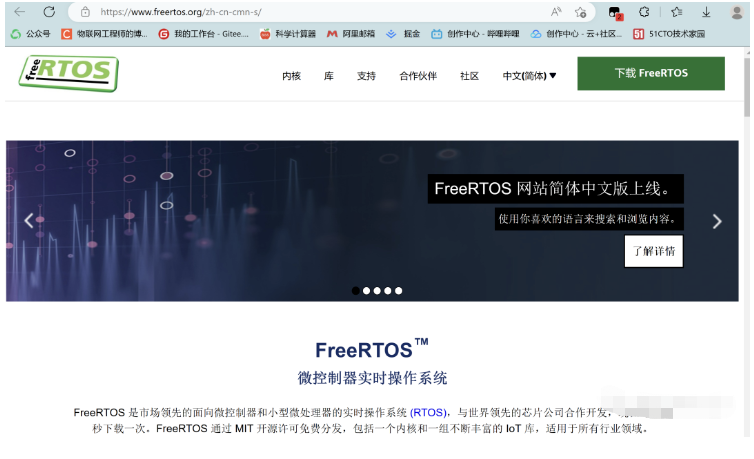Select the third carousel dot
Viewport: 754px width, 459px height.
(377, 291)
